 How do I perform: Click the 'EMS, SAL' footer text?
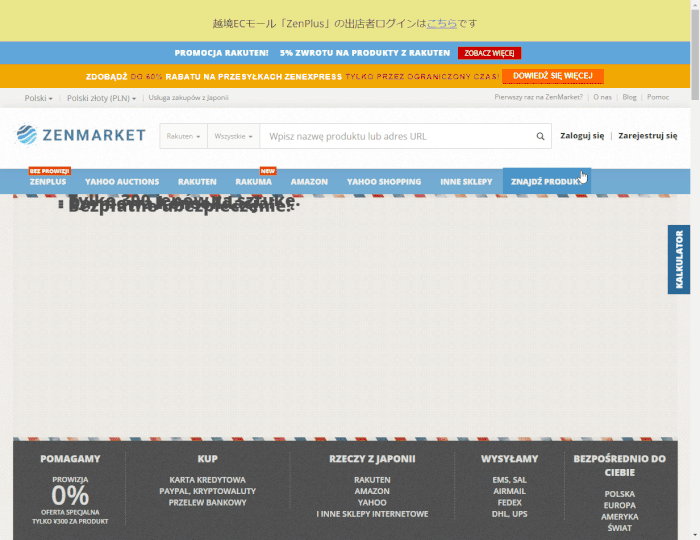[x=509, y=480]
